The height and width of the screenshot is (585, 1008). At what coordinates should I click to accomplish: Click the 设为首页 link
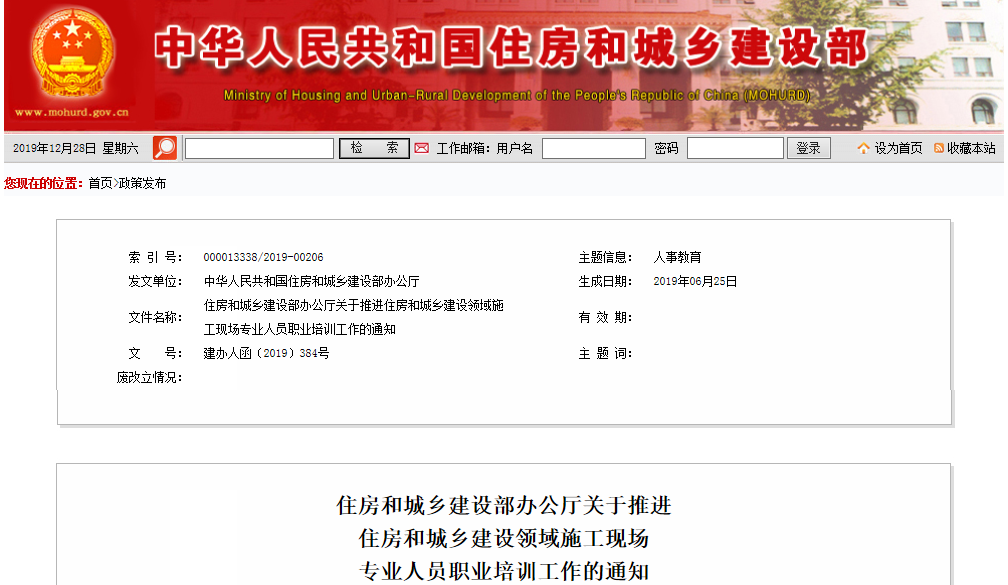click(x=898, y=148)
